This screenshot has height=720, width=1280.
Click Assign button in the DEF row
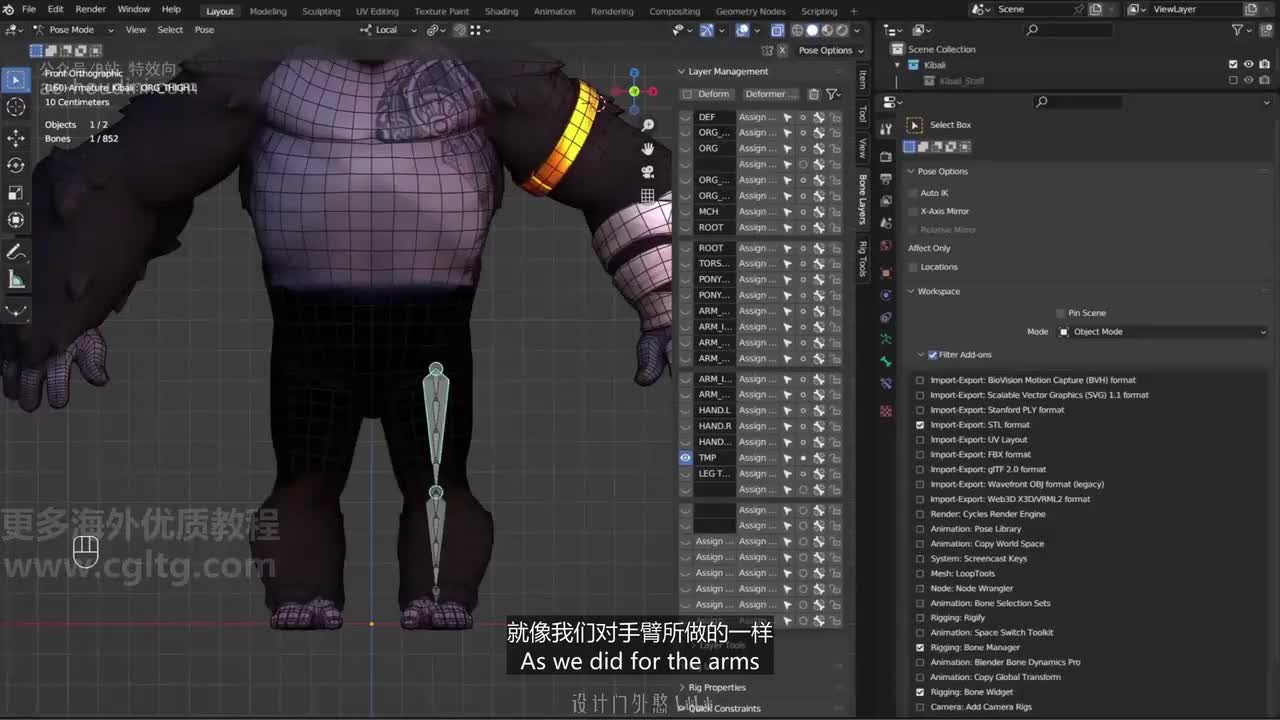757,117
